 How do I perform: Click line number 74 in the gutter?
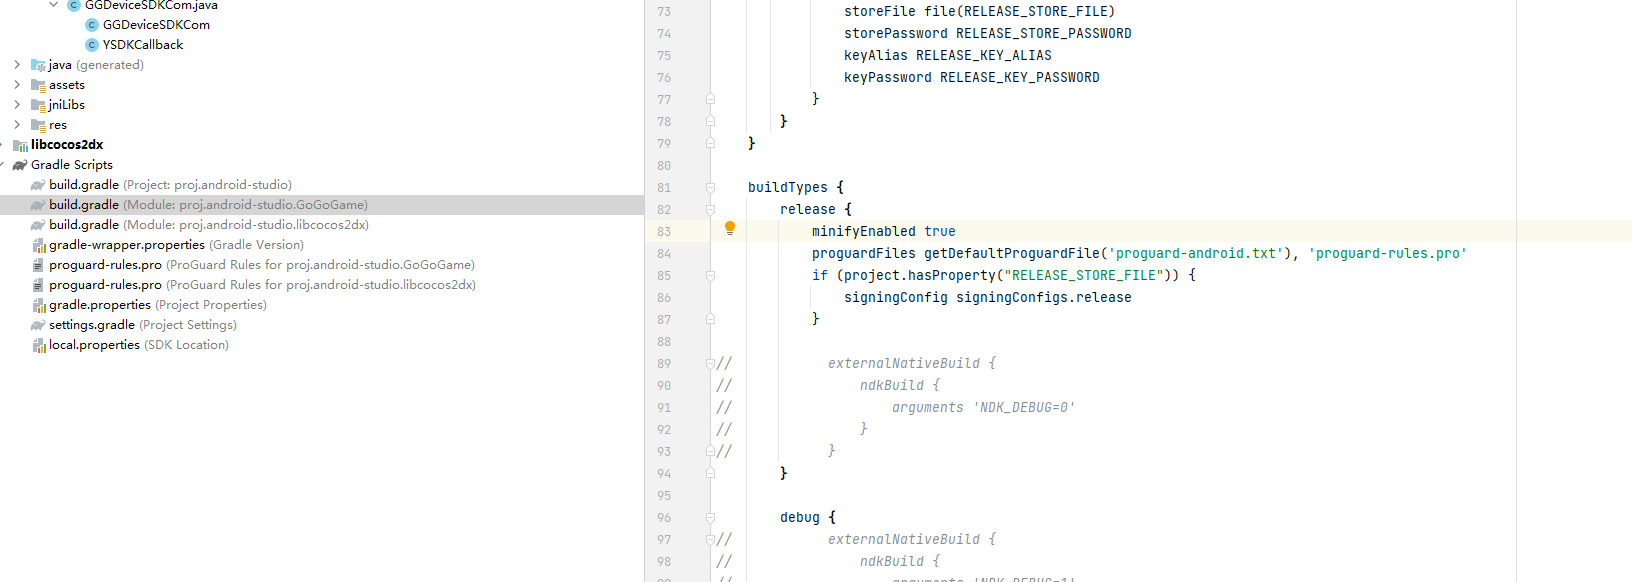(664, 33)
